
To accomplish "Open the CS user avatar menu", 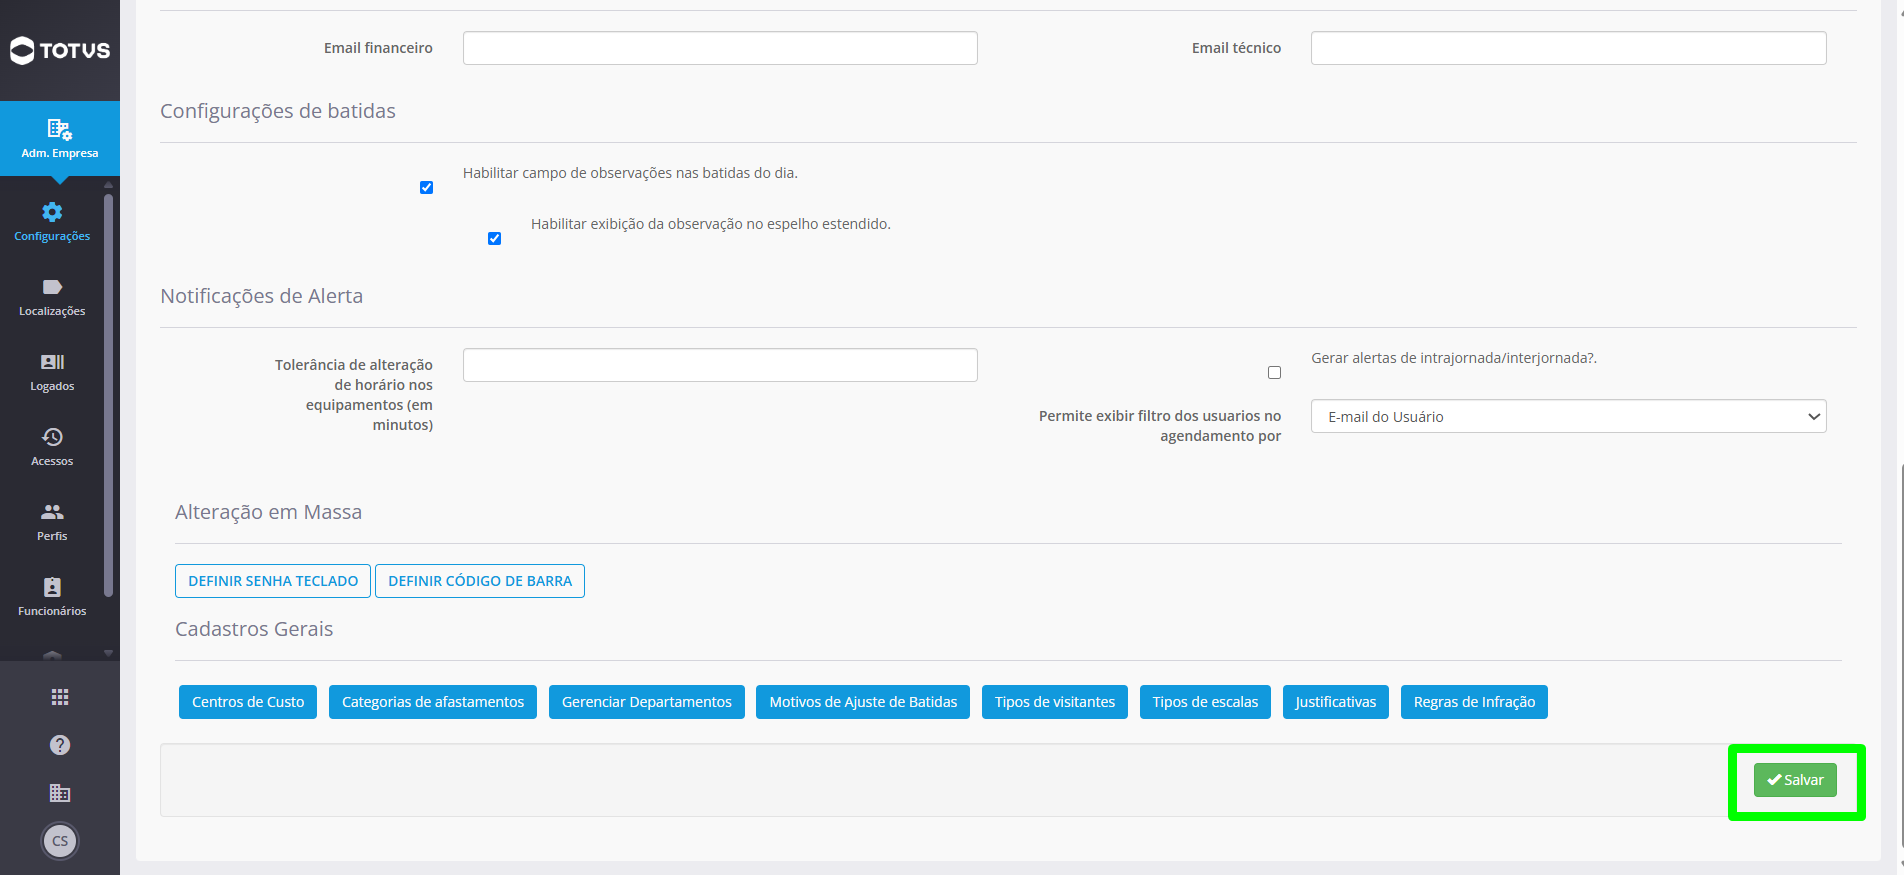I will pos(60,841).
